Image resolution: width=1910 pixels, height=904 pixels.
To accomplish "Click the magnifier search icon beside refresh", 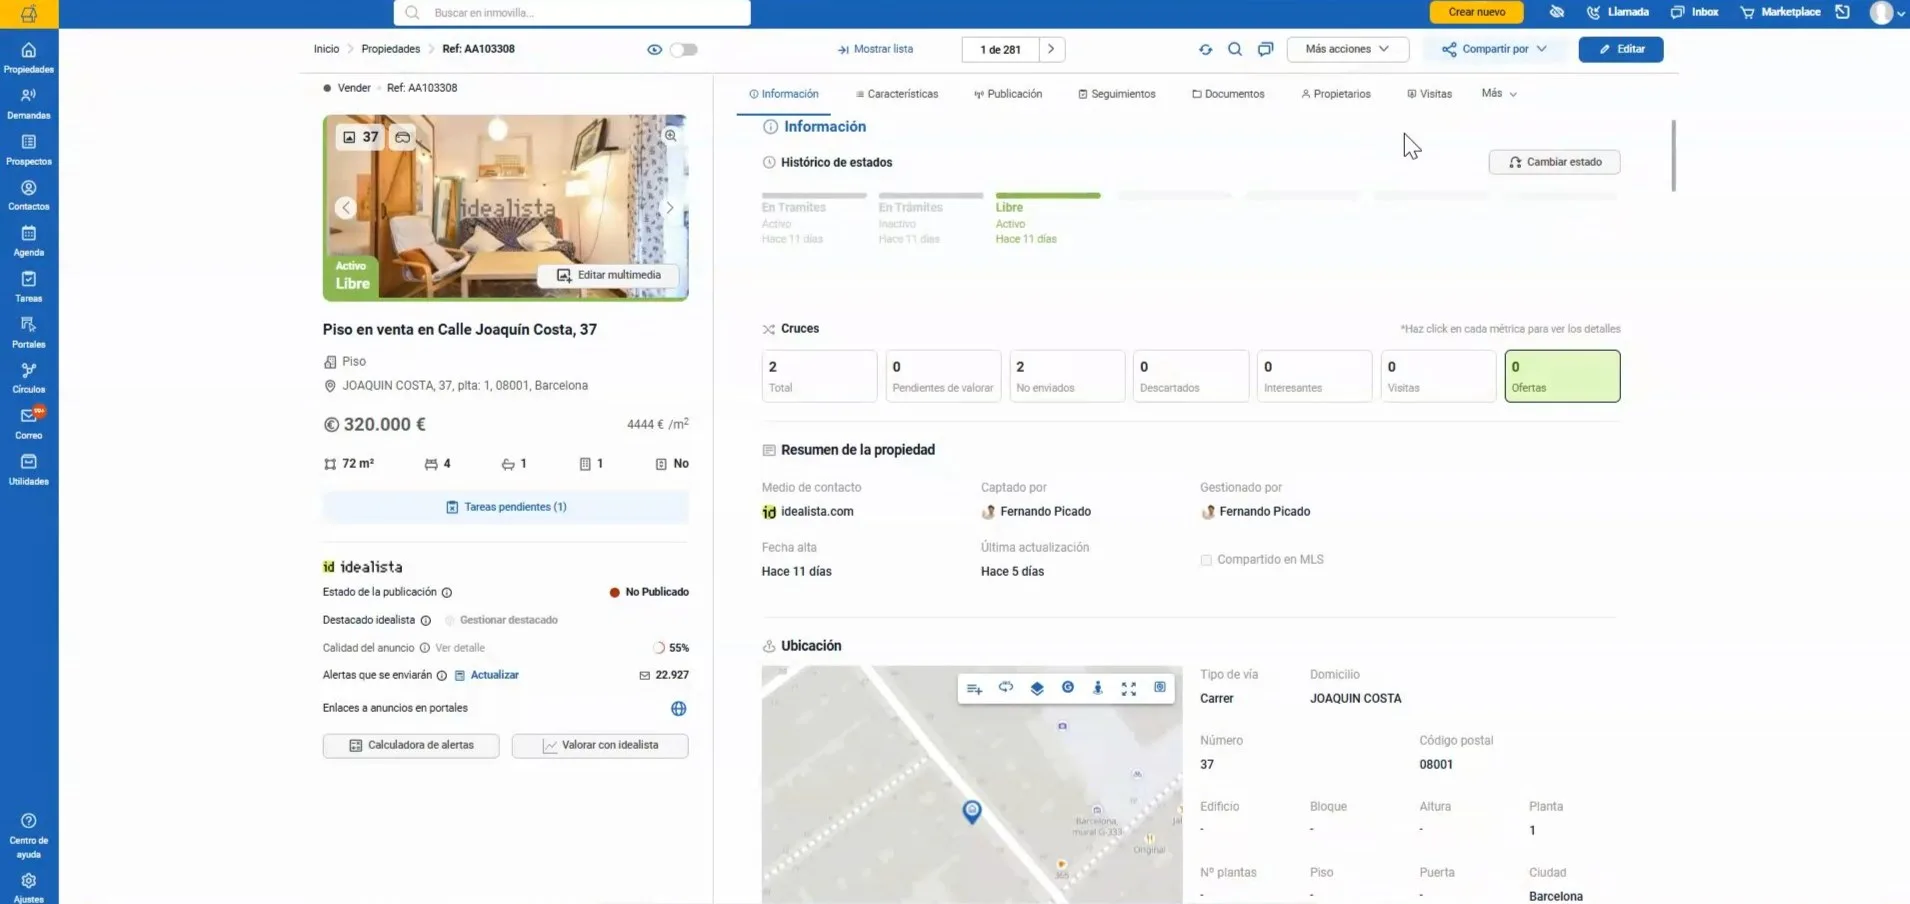I will click(x=1235, y=49).
